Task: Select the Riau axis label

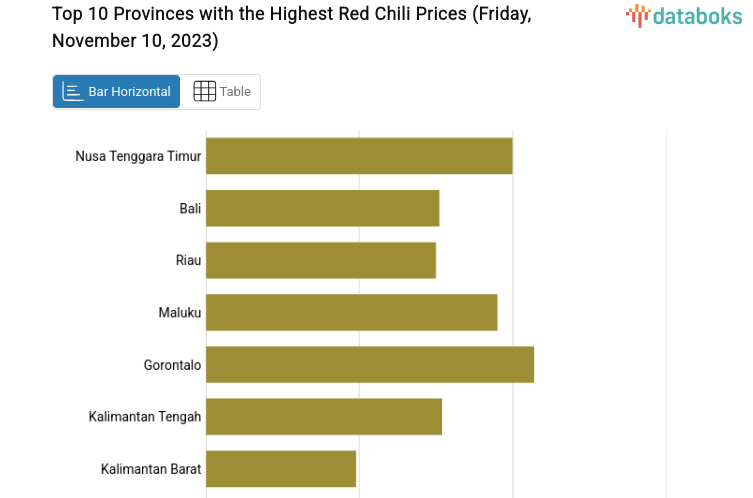Action: (x=188, y=260)
